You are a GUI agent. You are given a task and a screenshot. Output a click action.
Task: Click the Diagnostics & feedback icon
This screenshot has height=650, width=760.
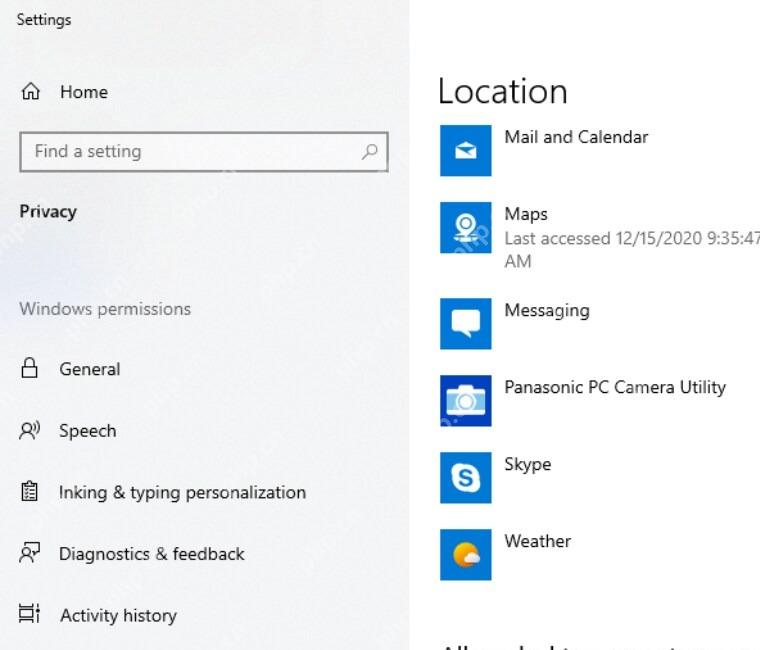tap(30, 553)
